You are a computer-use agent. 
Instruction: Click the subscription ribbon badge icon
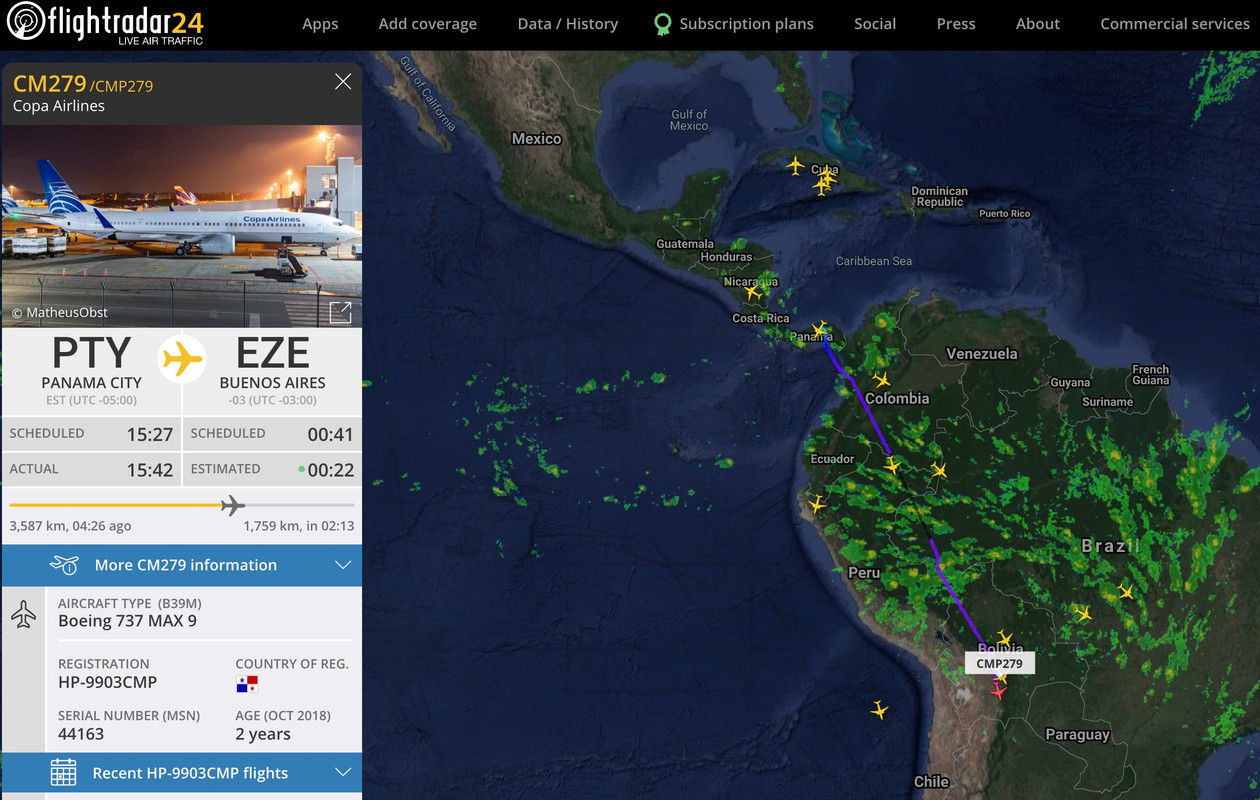pos(662,24)
